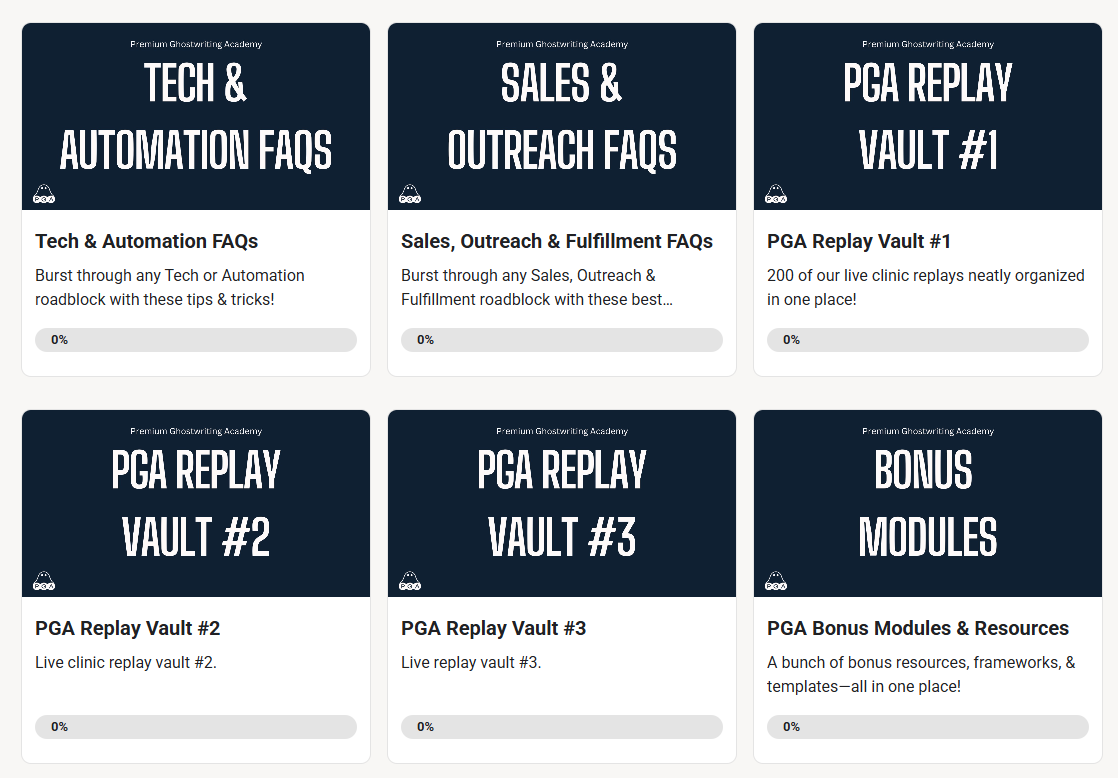Click '200 of our live clinic replays' description
1118x778 pixels.
tap(925, 287)
